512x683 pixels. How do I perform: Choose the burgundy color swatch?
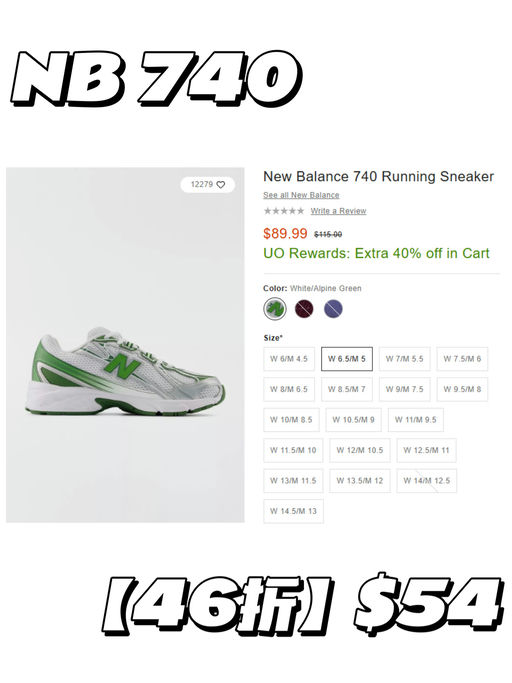point(304,309)
